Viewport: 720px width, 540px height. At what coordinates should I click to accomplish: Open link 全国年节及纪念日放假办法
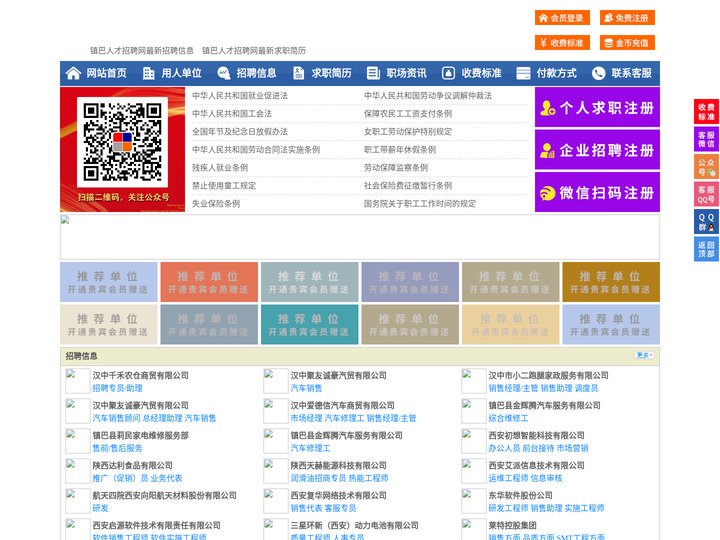pos(240,131)
